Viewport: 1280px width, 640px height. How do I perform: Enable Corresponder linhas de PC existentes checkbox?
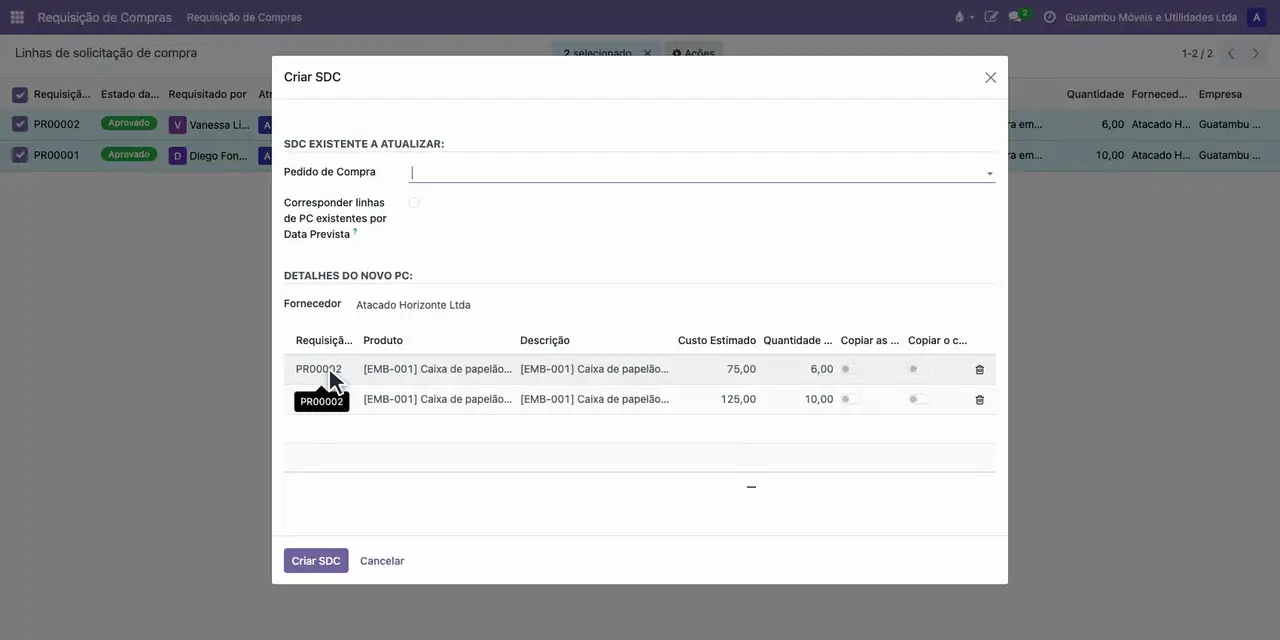414,203
